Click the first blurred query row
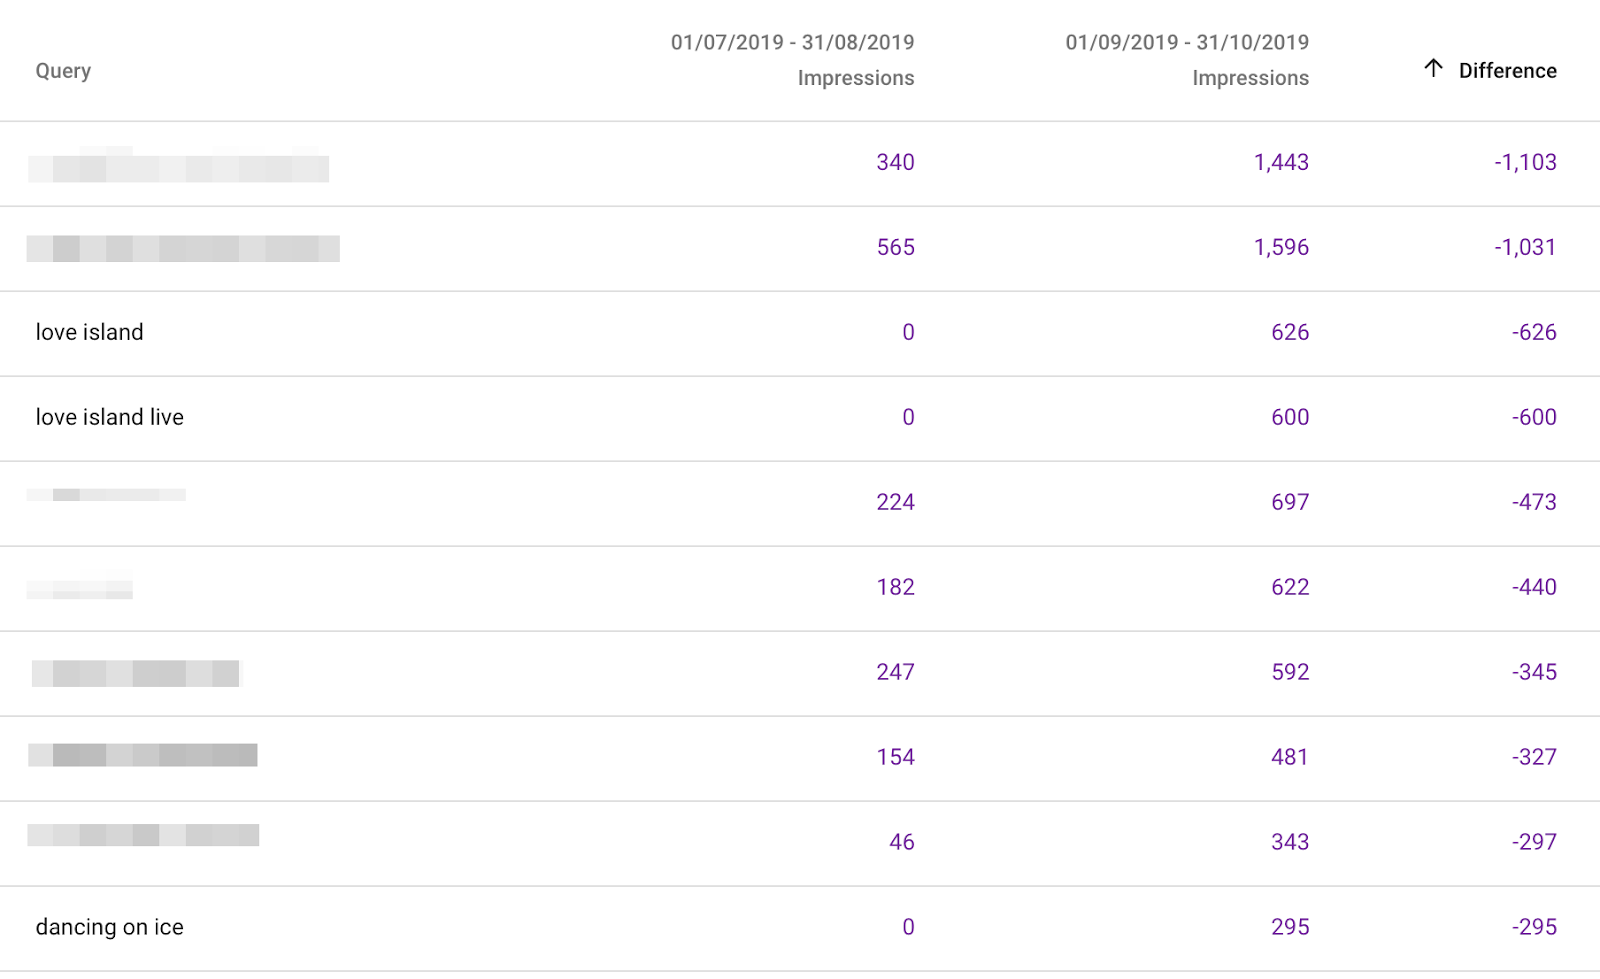The height and width of the screenshot is (979, 1600). tap(178, 165)
